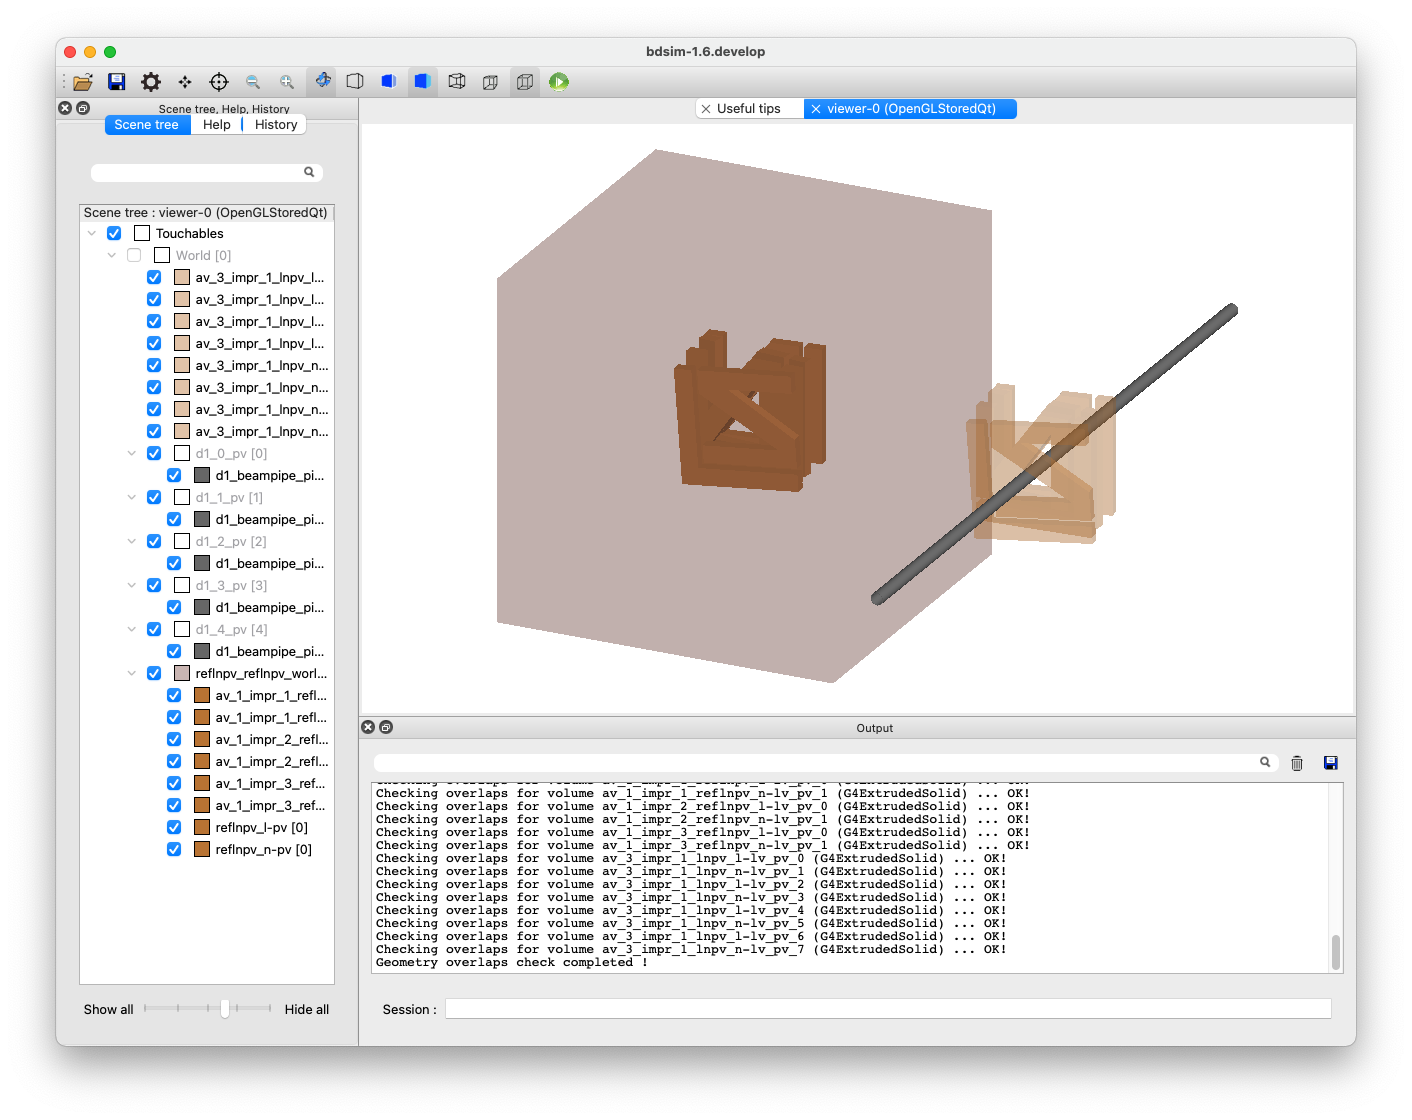The width and height of the screenshot is (1412, 1120).
Task: Uncheck the Touchables visibility checkbox
Action: point(114,233)
